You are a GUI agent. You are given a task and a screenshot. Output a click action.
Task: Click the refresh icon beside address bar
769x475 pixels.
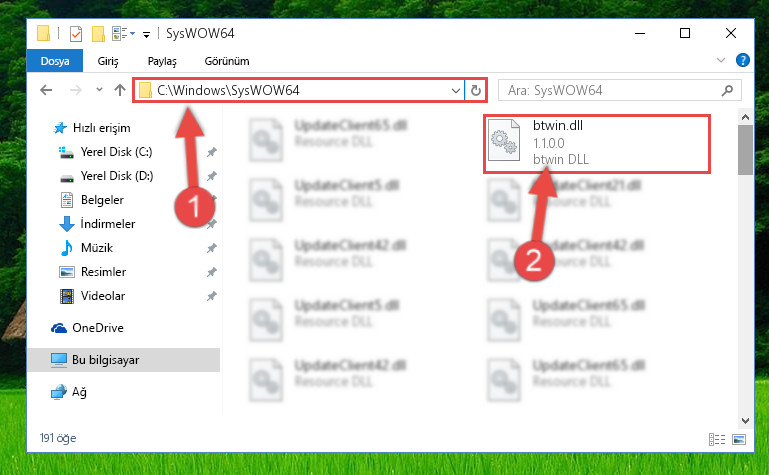coord(476,90)
